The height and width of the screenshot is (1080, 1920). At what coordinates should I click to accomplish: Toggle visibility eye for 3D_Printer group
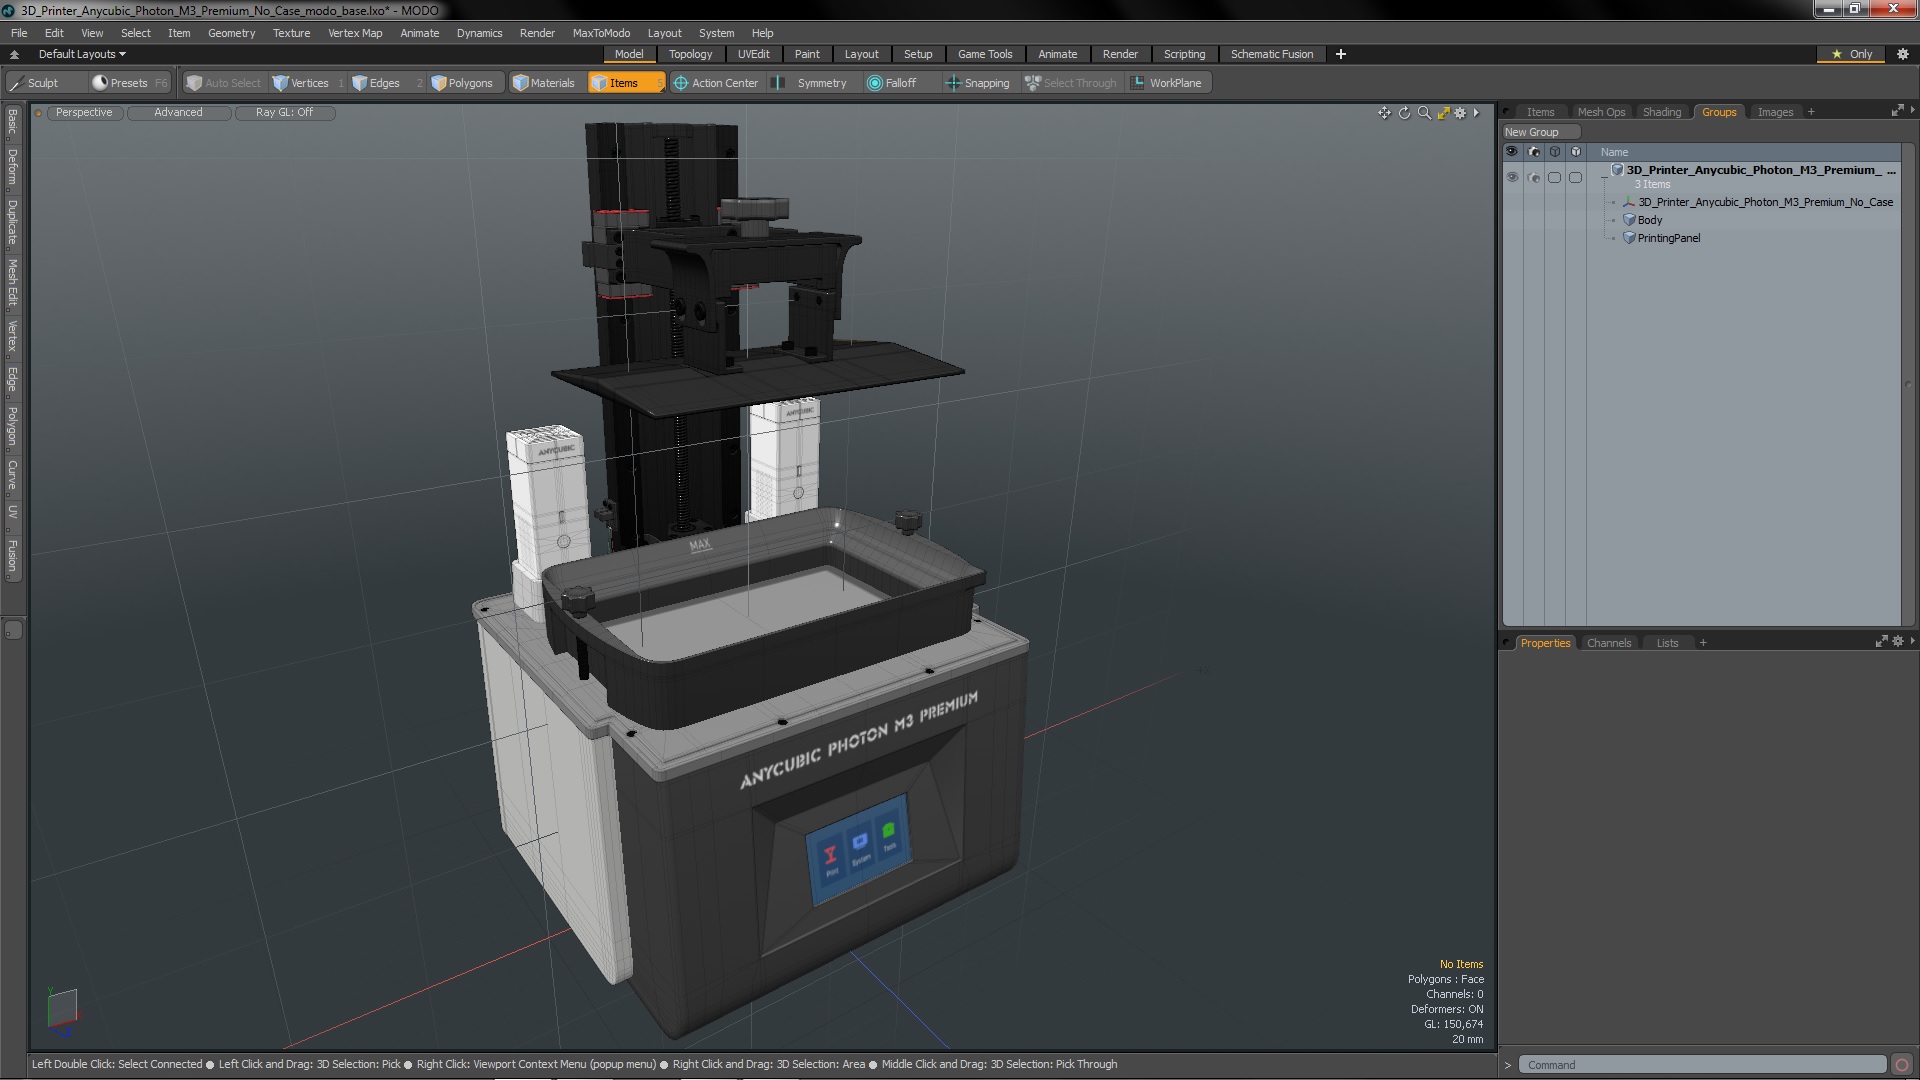[1512, 177]
